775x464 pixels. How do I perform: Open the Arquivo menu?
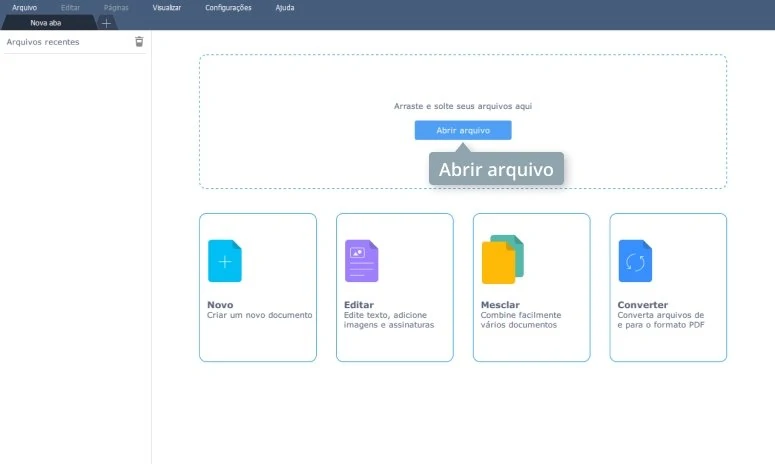pyautogui.click(x=24, y=7)
